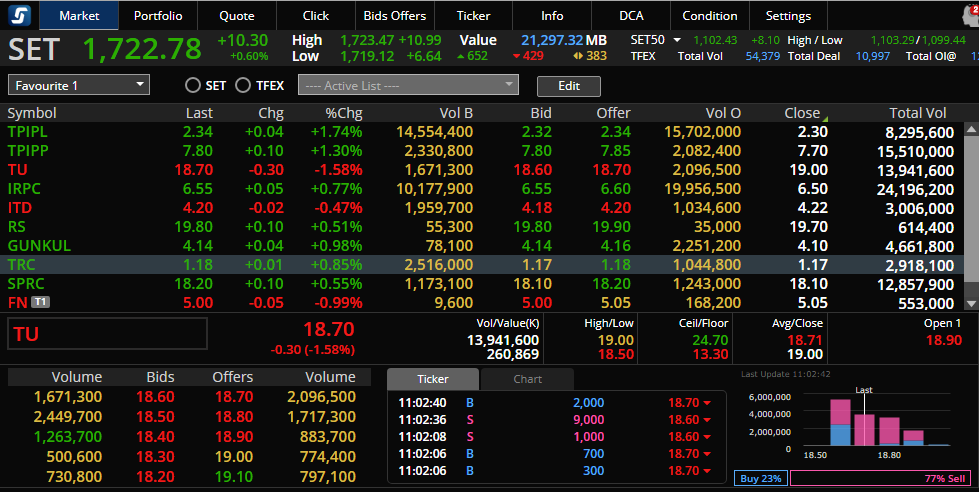Open the Active List dropdown
Image resolution: width=979 pixels, height=492 pixels.
408,85
